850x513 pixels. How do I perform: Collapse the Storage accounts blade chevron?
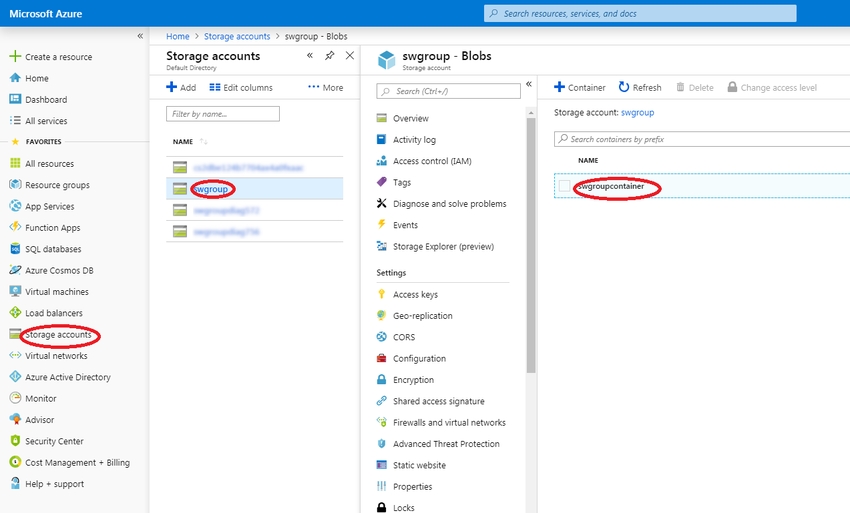coord(310,56)
